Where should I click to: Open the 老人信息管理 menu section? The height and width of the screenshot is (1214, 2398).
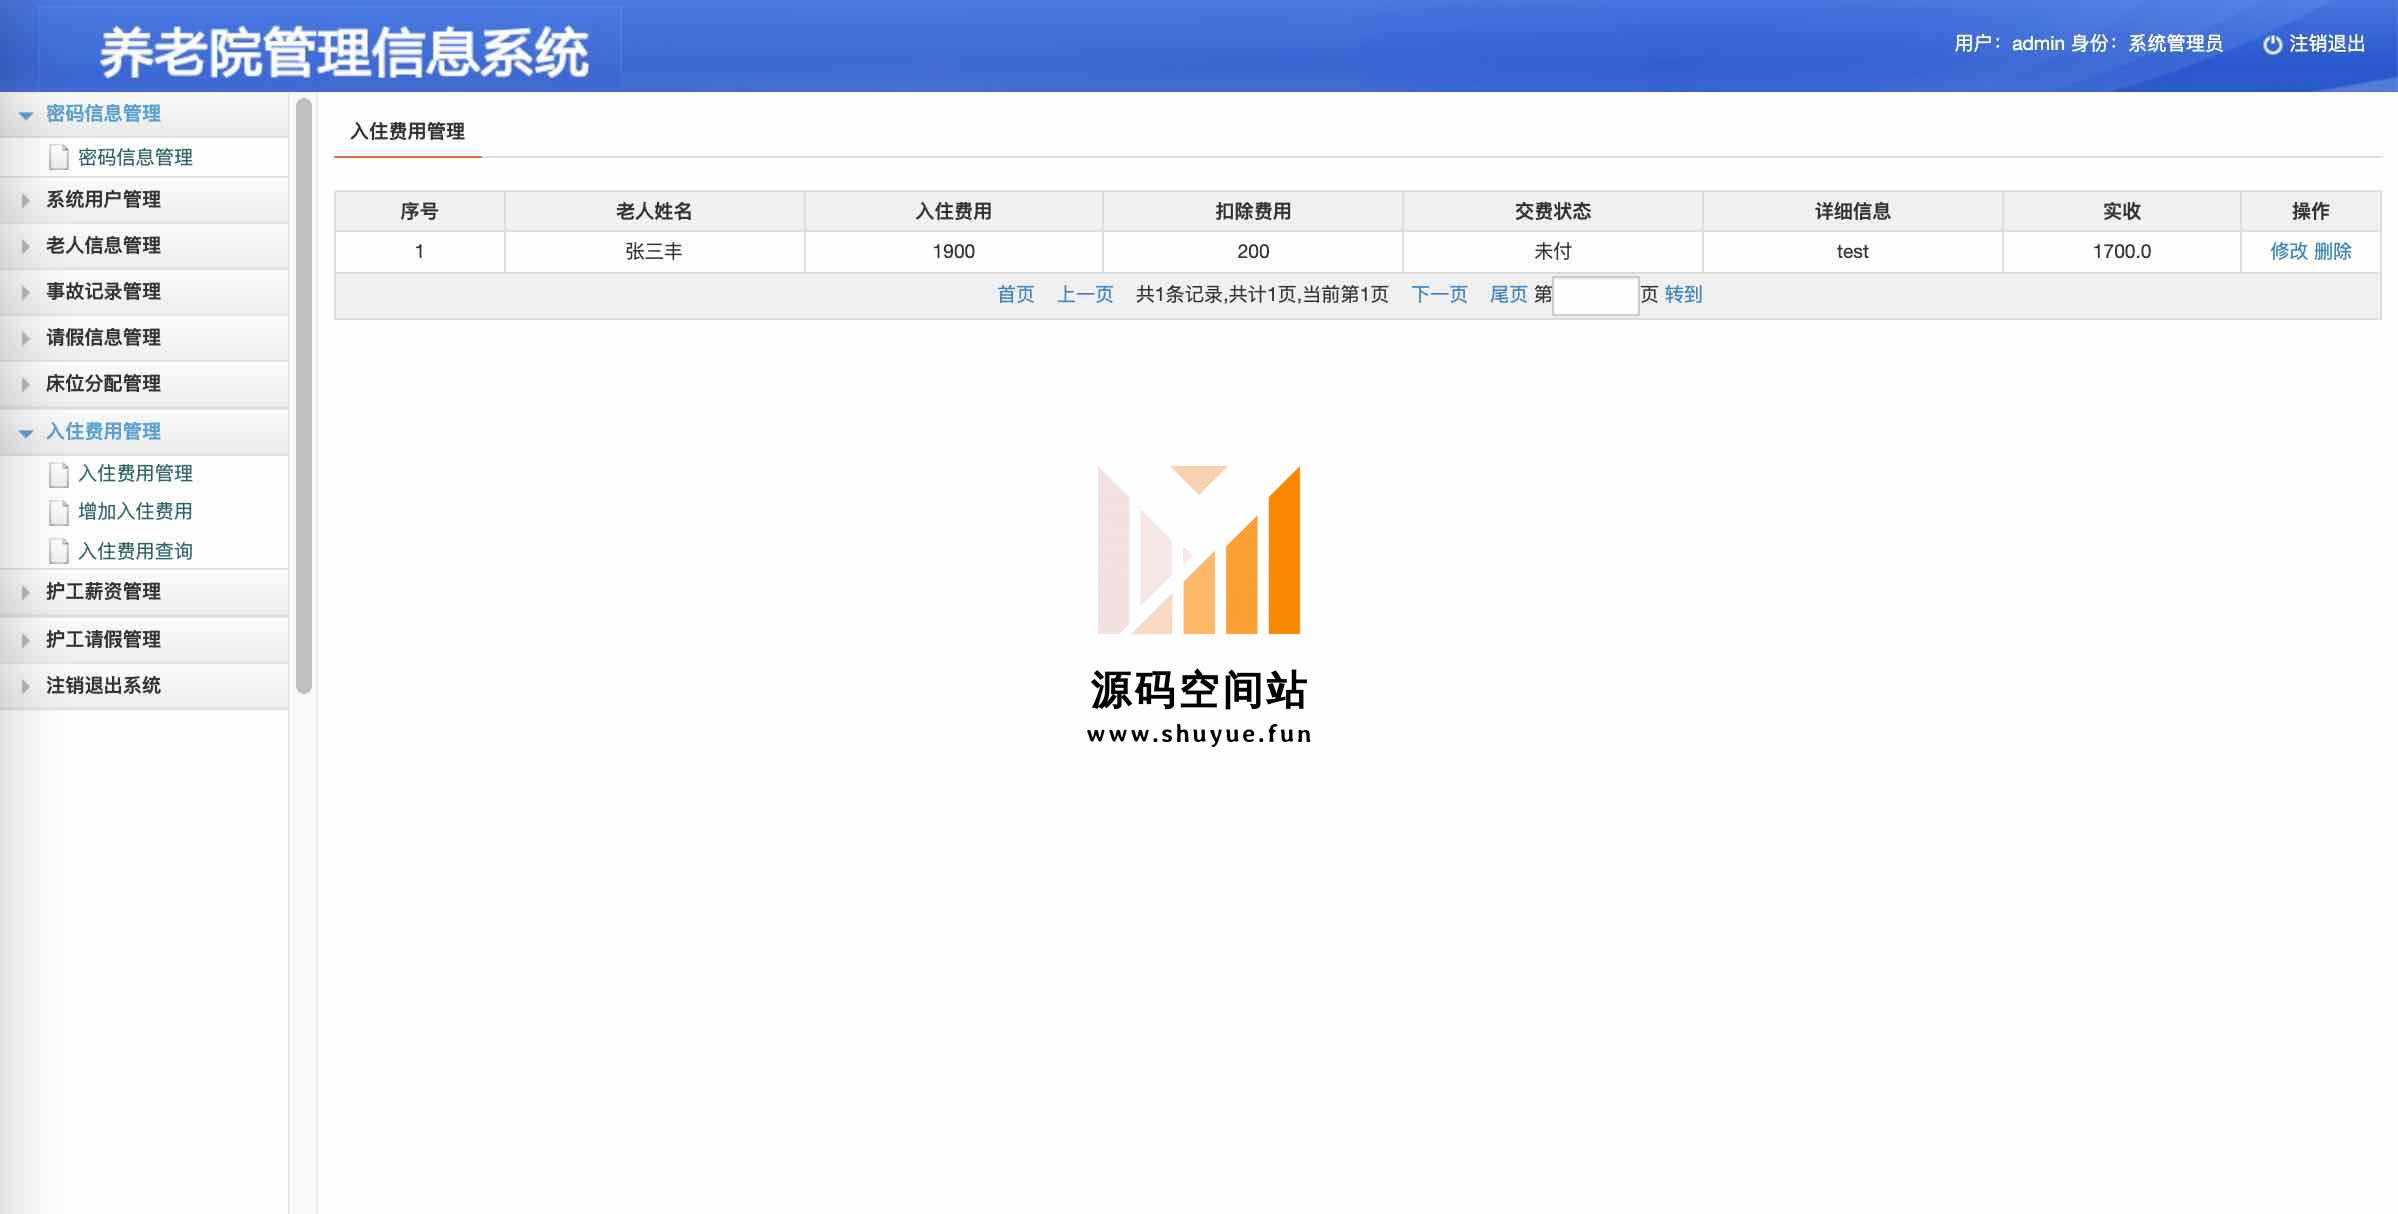(144, 246)
